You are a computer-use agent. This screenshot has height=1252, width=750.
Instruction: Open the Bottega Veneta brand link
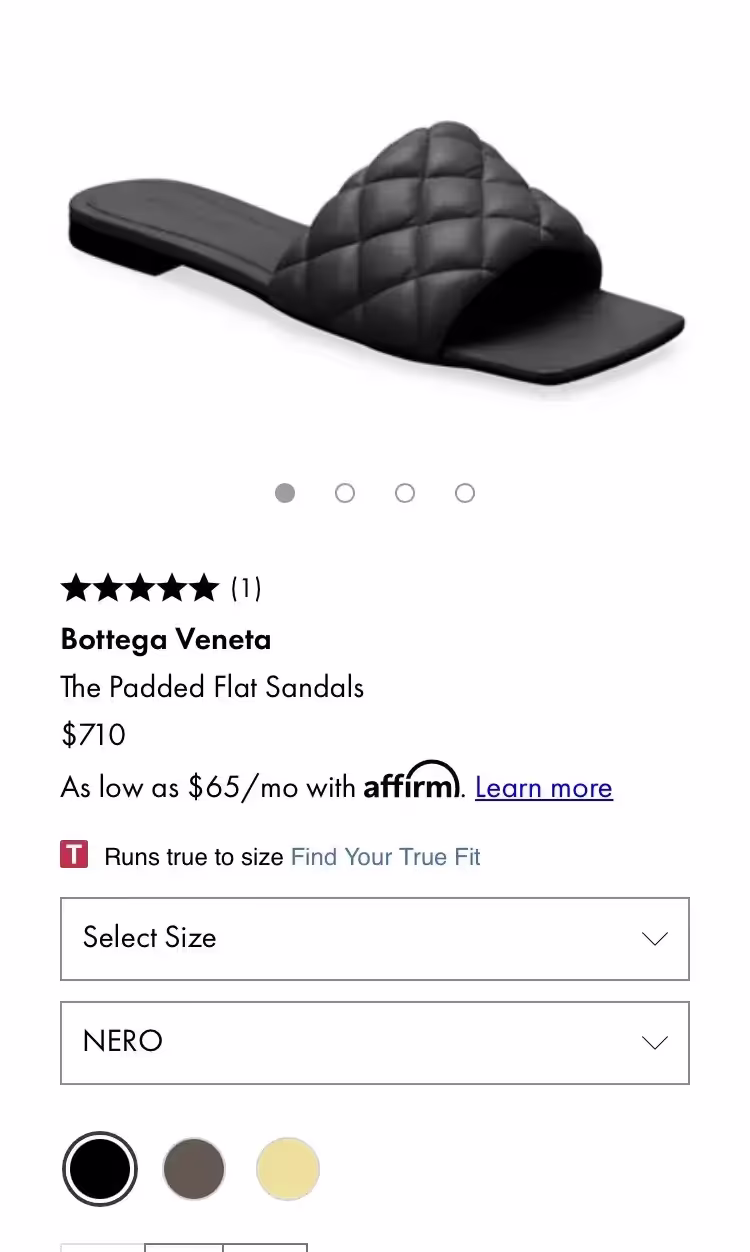[166, 640]
